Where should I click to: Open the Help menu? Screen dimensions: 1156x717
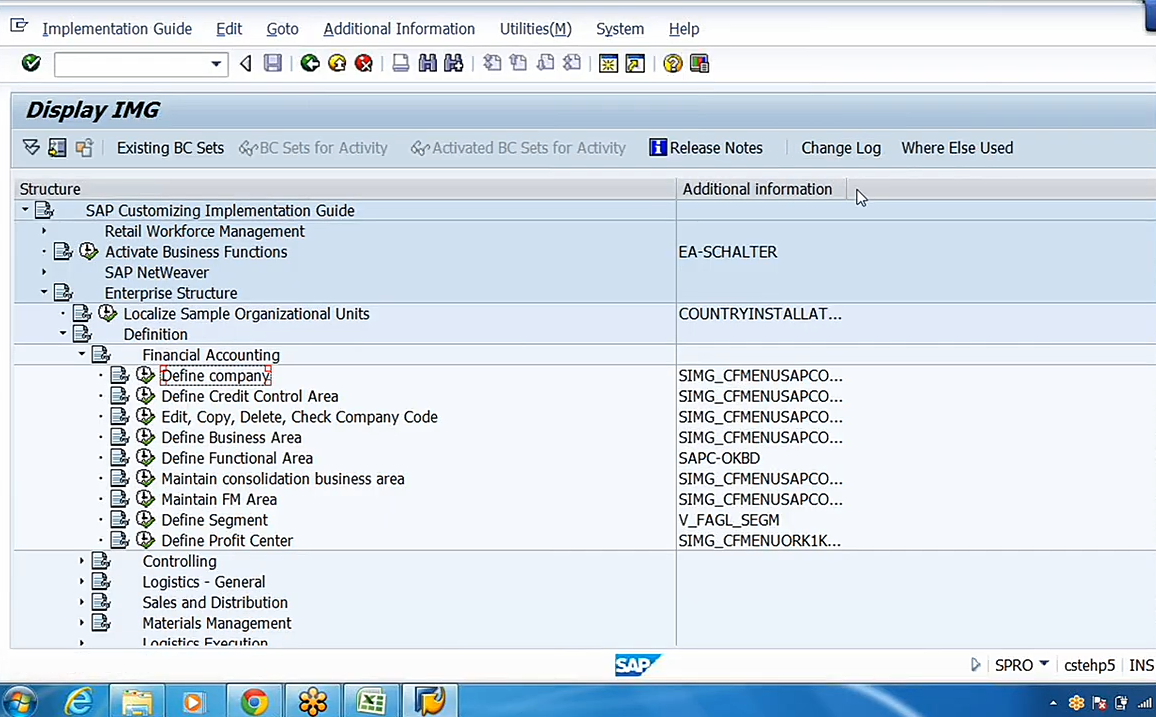(684, 29)
